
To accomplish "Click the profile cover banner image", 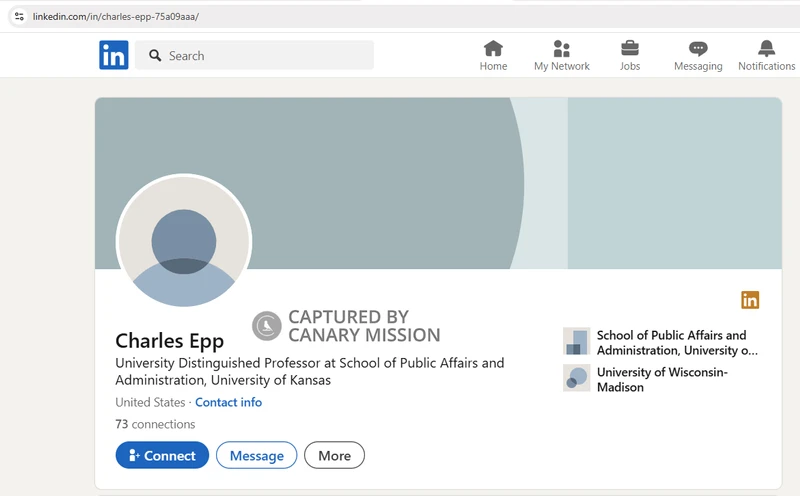I will coord(438,183).
